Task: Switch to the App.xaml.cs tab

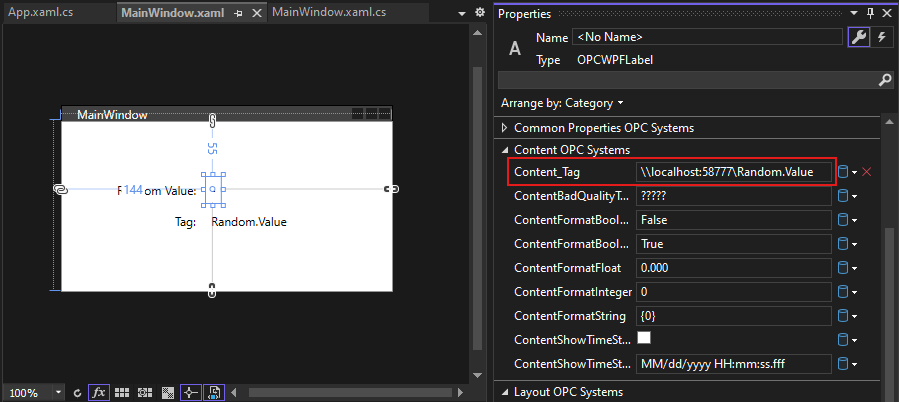Action: coord(41,14)
